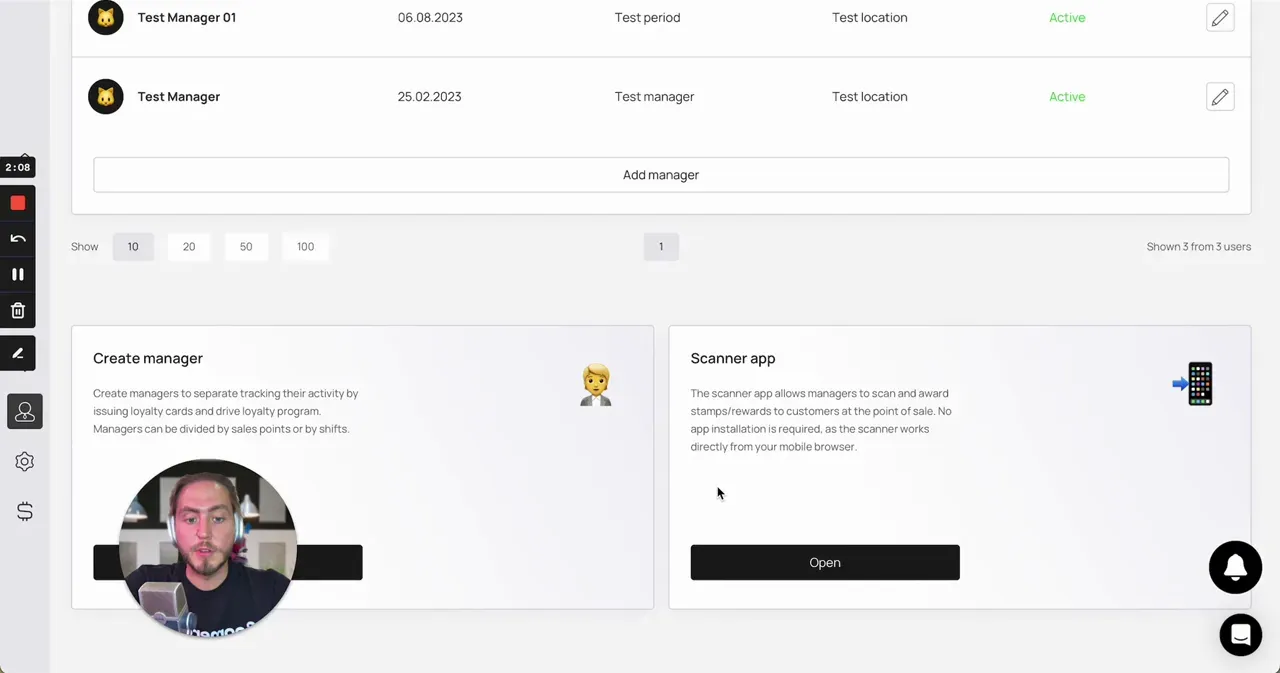
Task: Open settings gear in sidebar
Action: [25, 462]
